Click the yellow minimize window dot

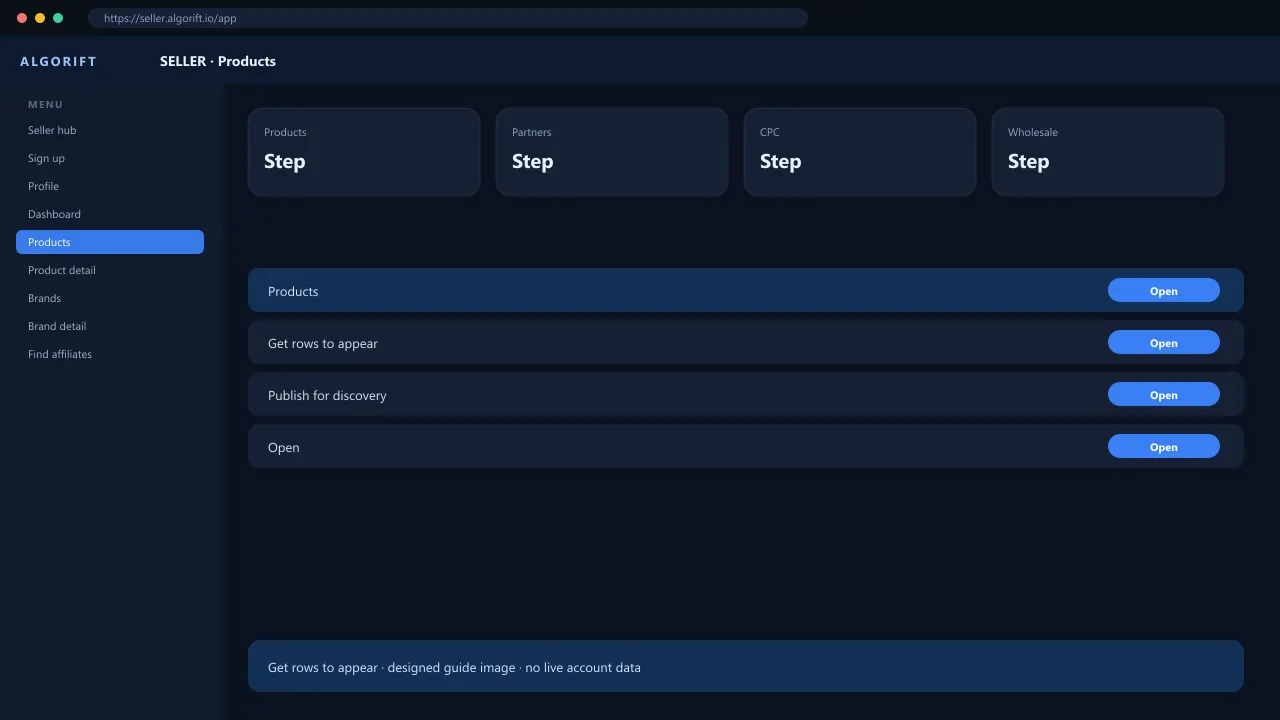click(x=40, y=18)
